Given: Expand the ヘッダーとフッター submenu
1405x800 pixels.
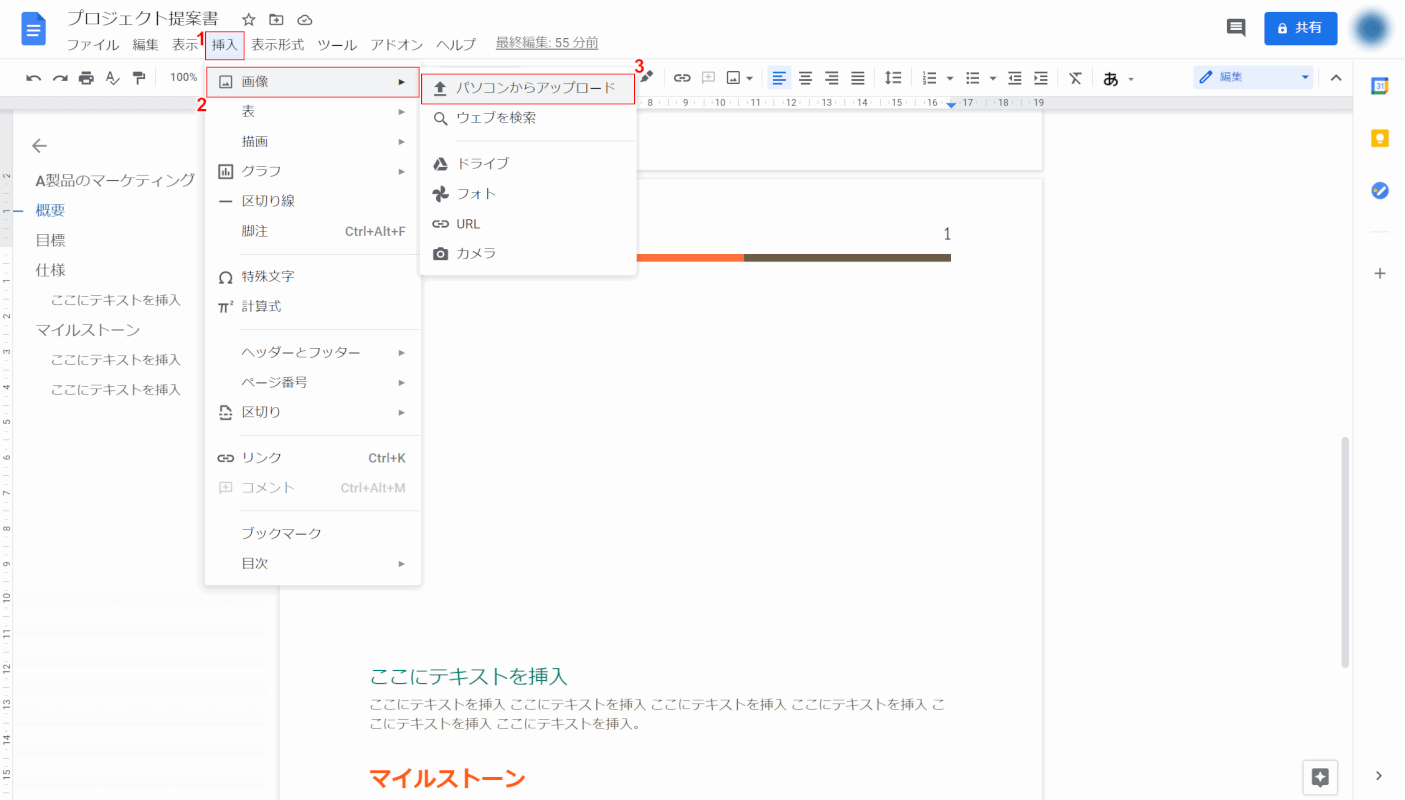Looking at the screenshot, I should pos(313,352).
